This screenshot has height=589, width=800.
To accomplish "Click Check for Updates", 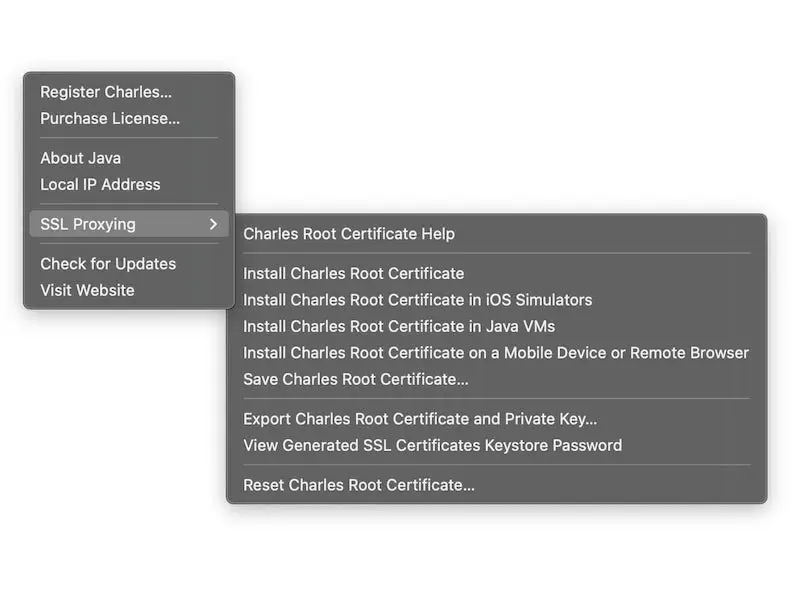I will [x=108, y=264].
